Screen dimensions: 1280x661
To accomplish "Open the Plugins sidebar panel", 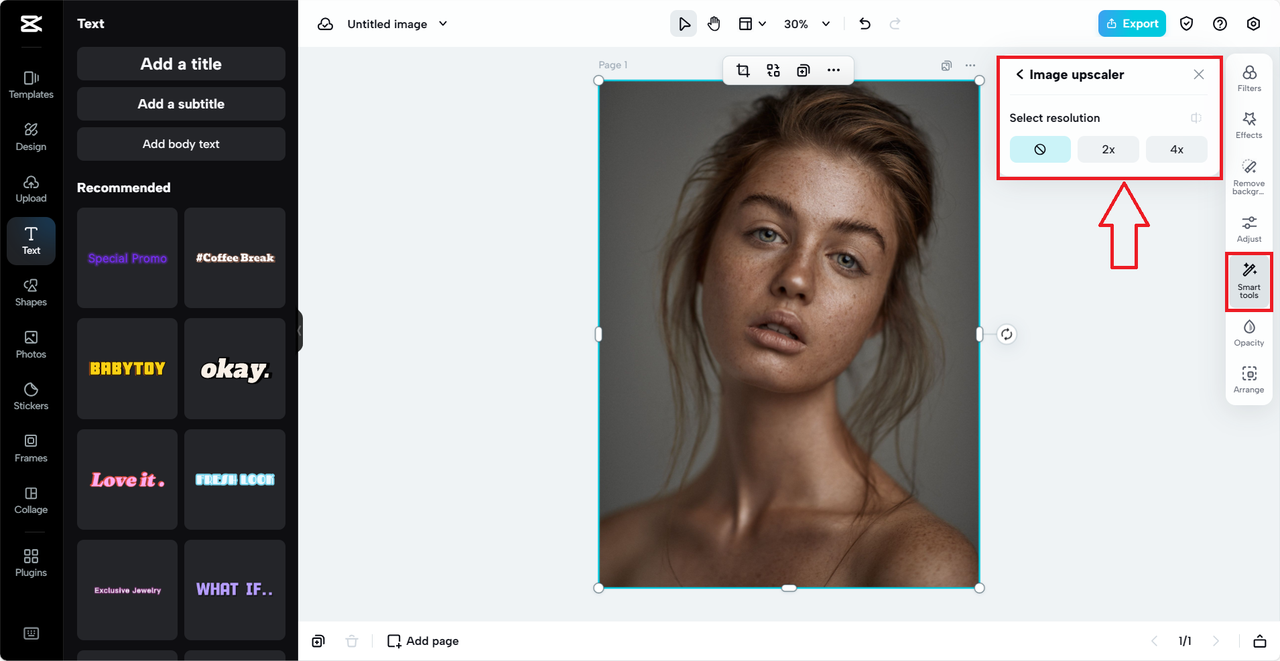I will pos(31,563).
